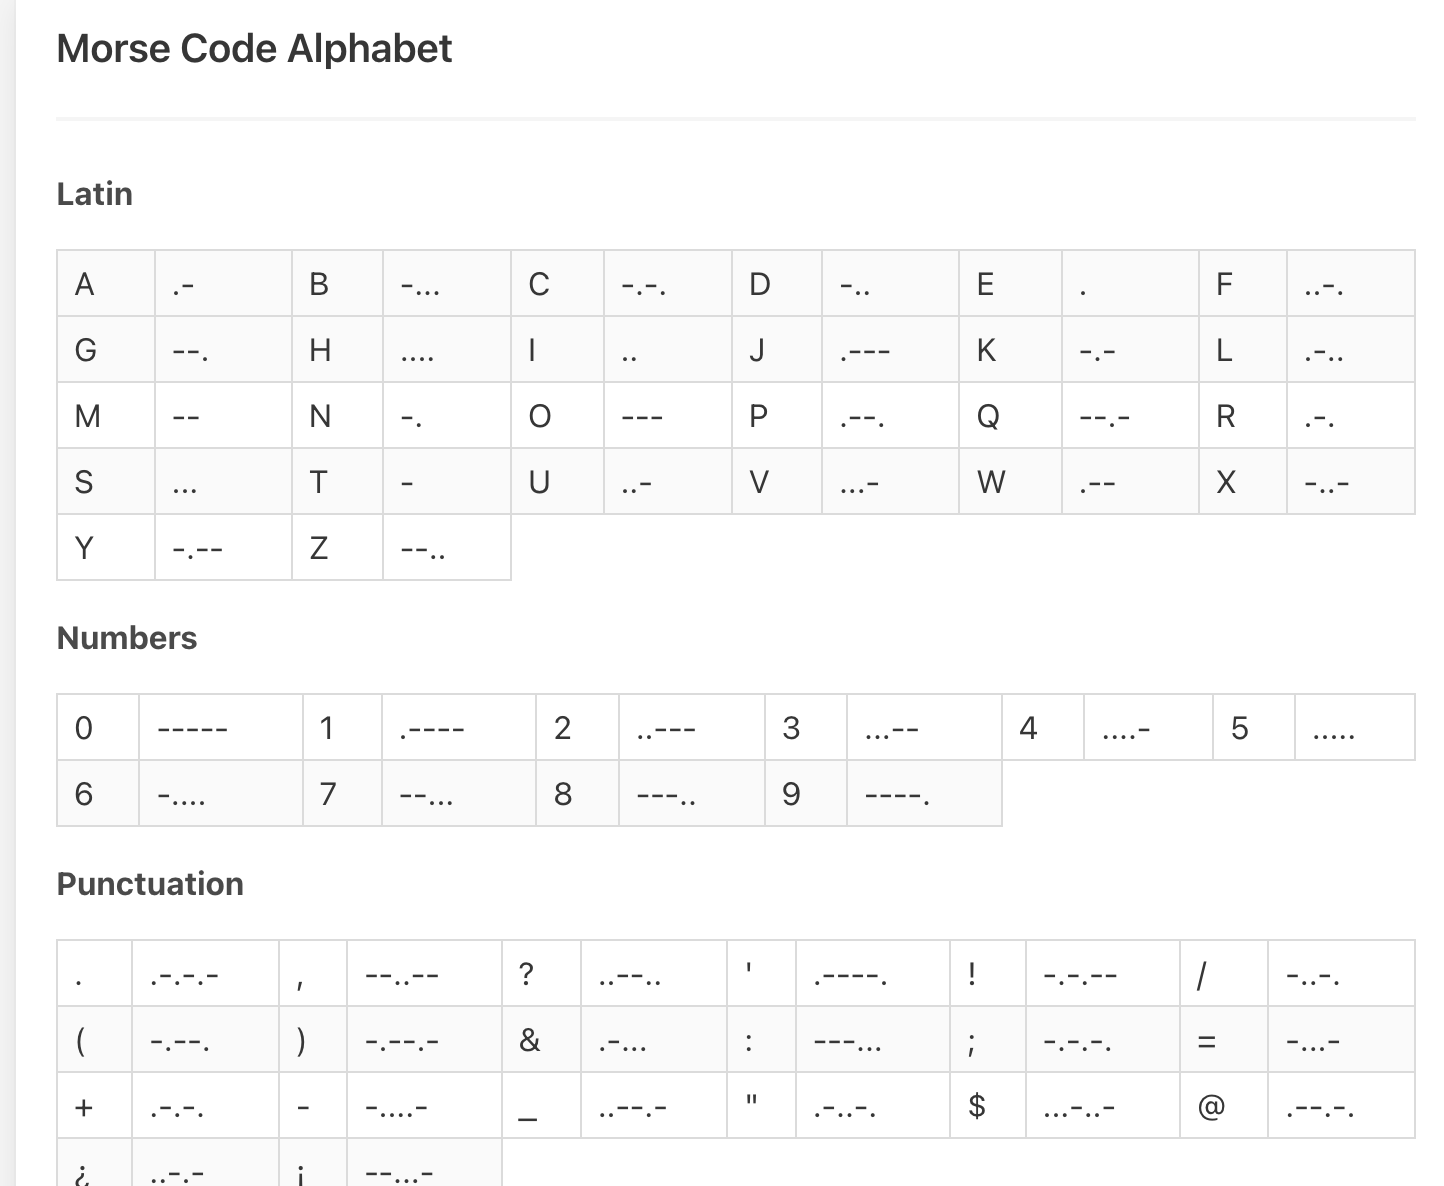The width and height of the screenshot is (1444, 1186).
Task: Click the semicolon ";" cell
Action: click(988, 1040)
